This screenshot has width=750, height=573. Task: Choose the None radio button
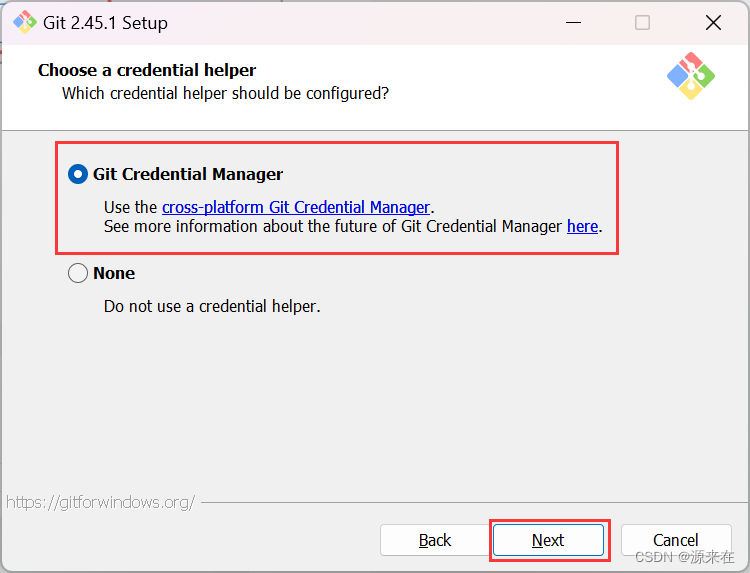78,273
